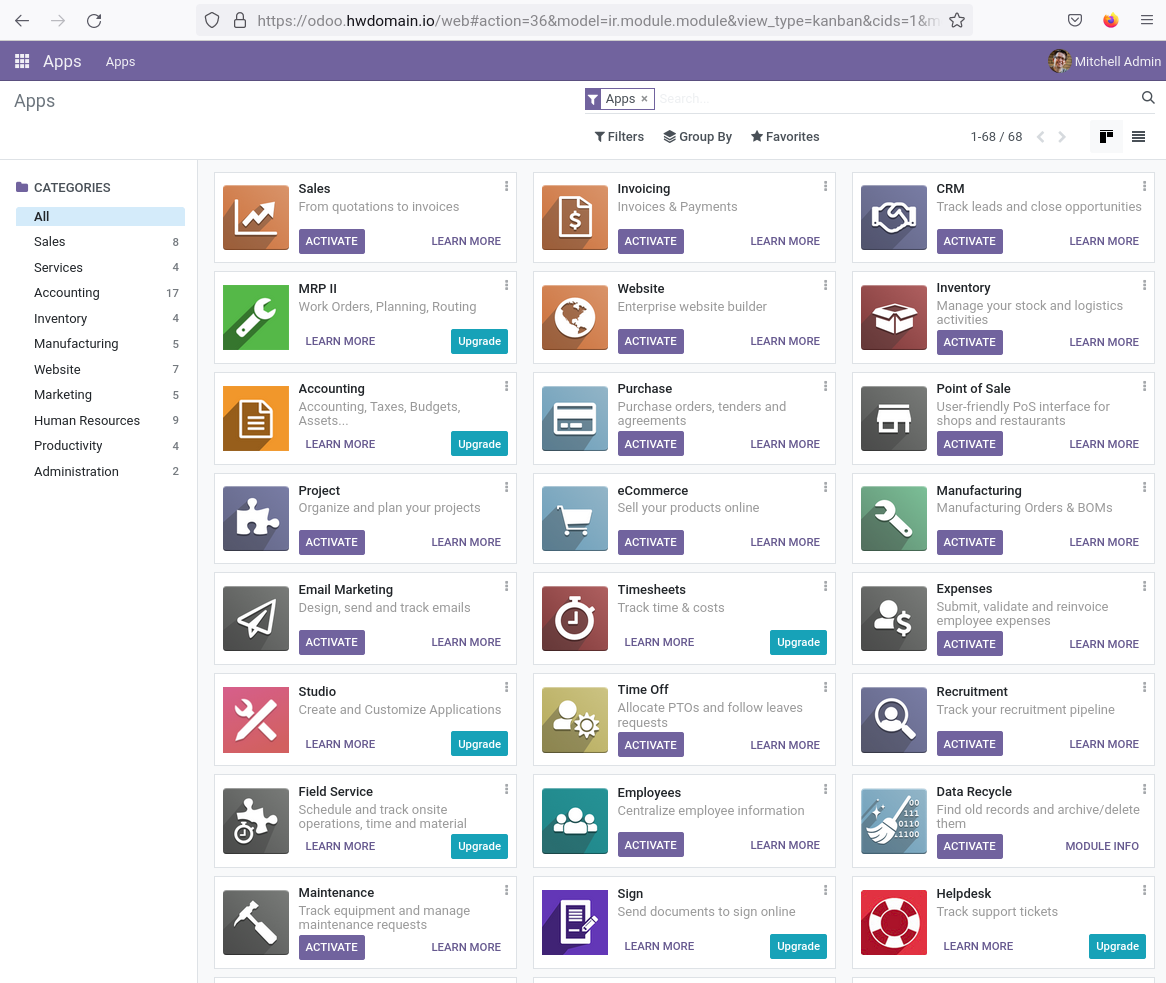Click the Expenses app icon
This screenshot has width=1166, height=983.
[x=894, y=619]
